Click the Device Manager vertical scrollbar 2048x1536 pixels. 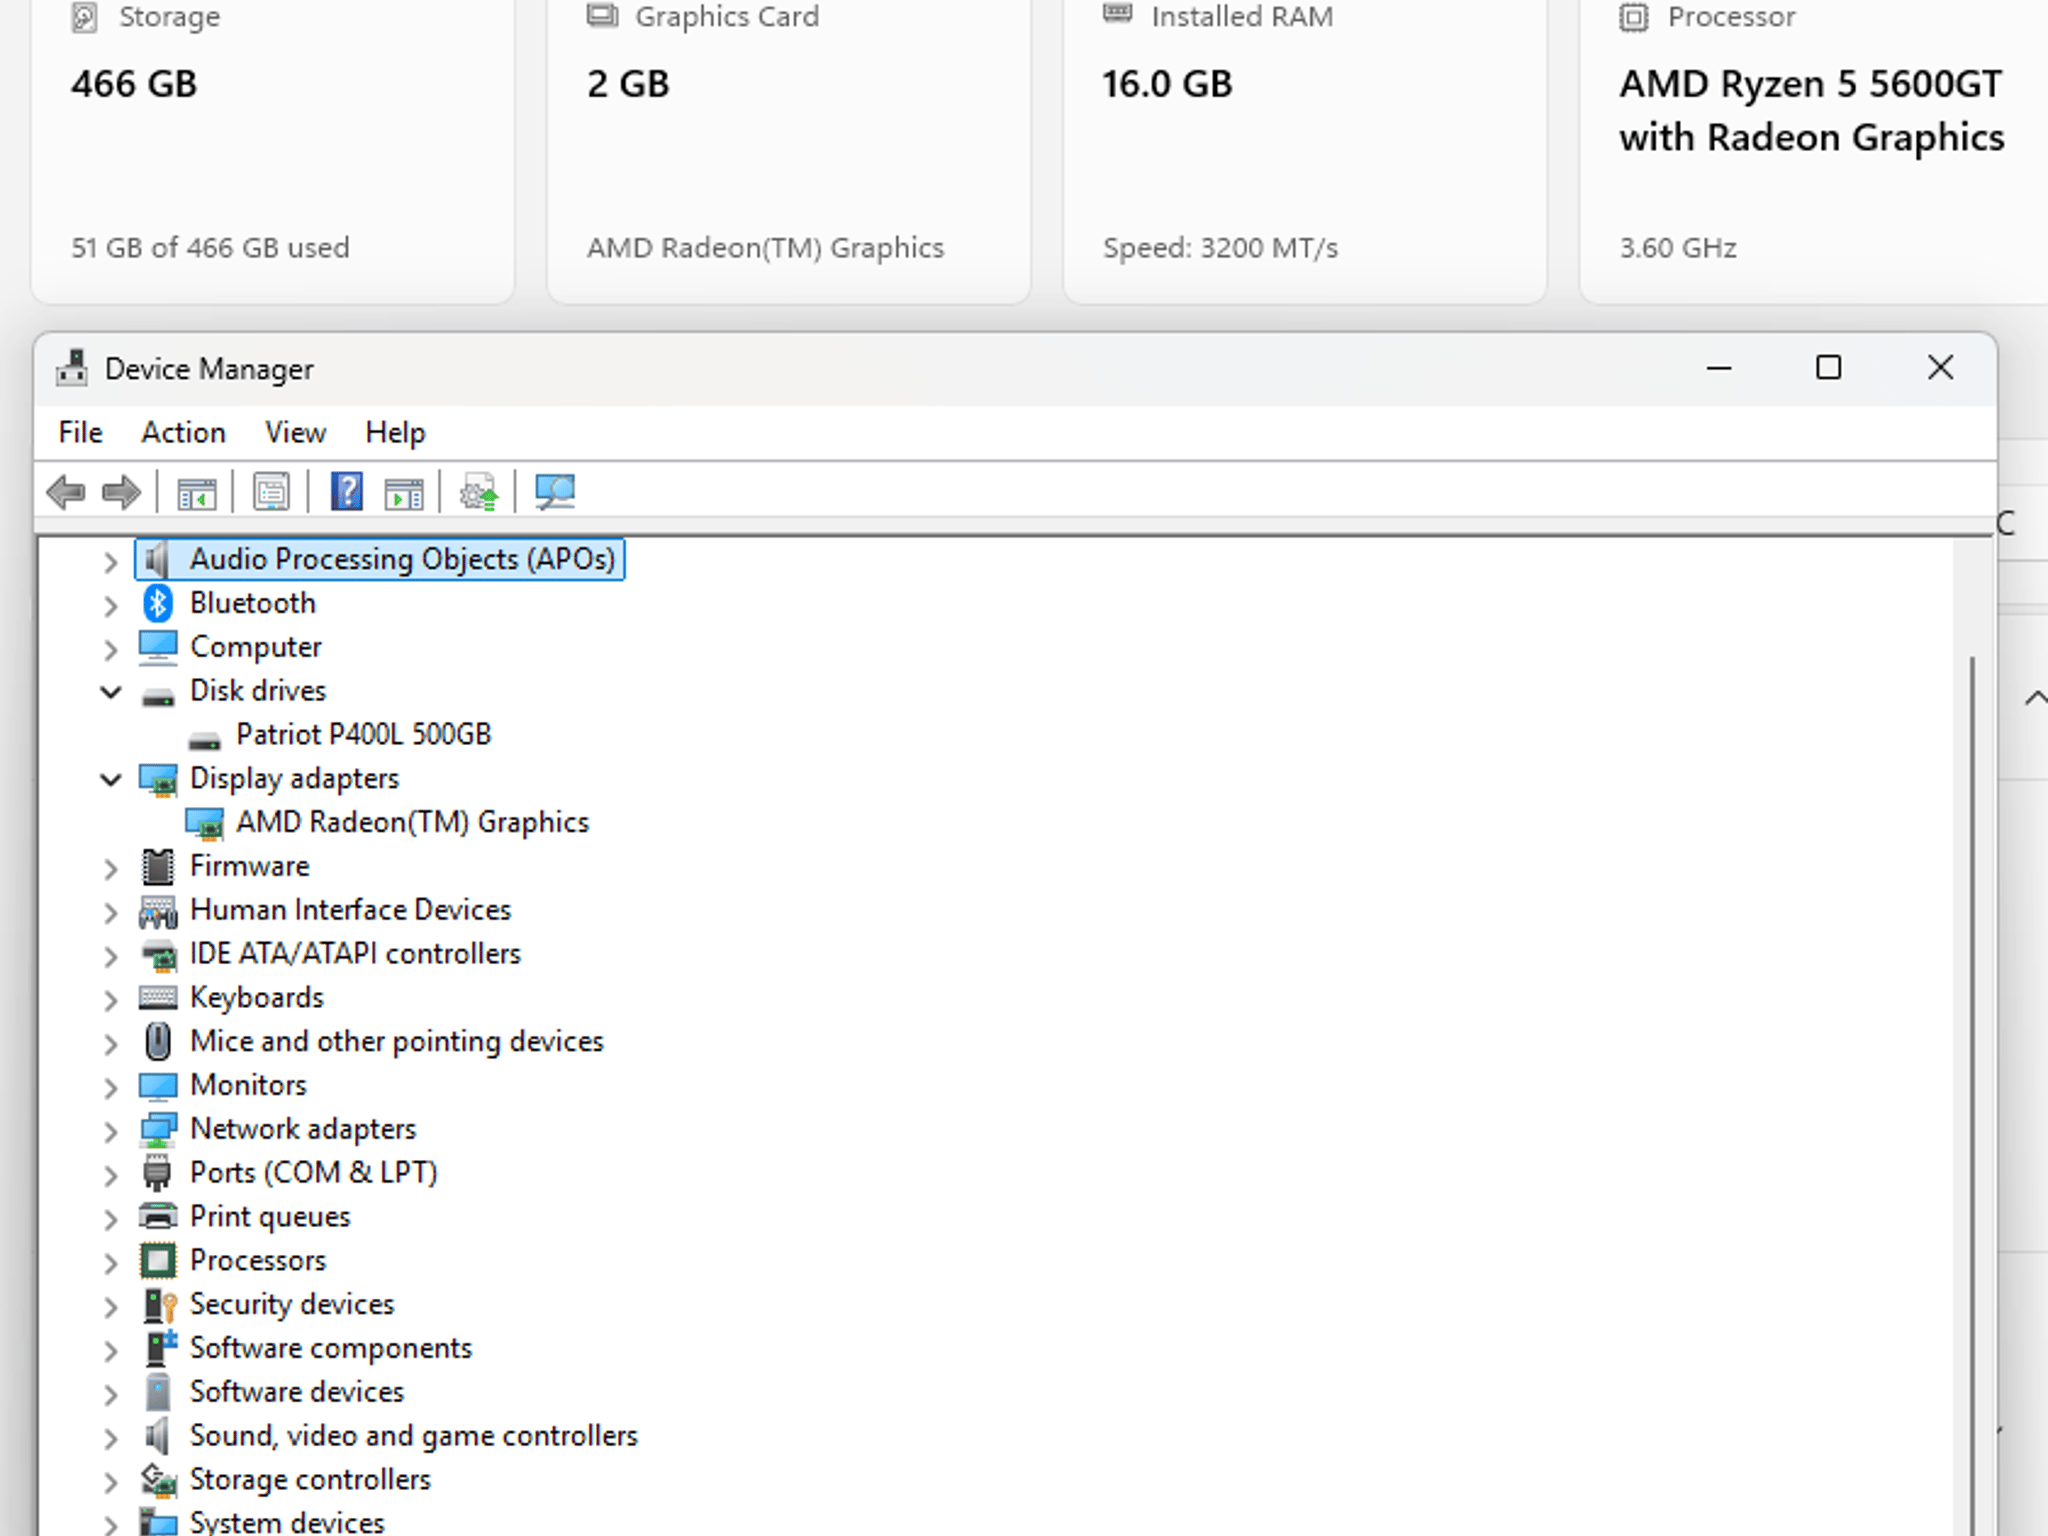tap(1972, 1095)
